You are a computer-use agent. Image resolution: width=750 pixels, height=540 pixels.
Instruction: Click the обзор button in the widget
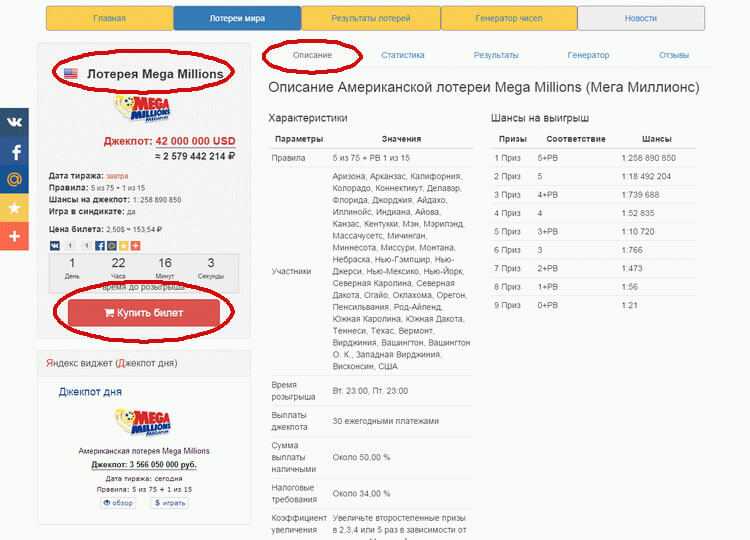pyautogui.click(x=118, y=503)
